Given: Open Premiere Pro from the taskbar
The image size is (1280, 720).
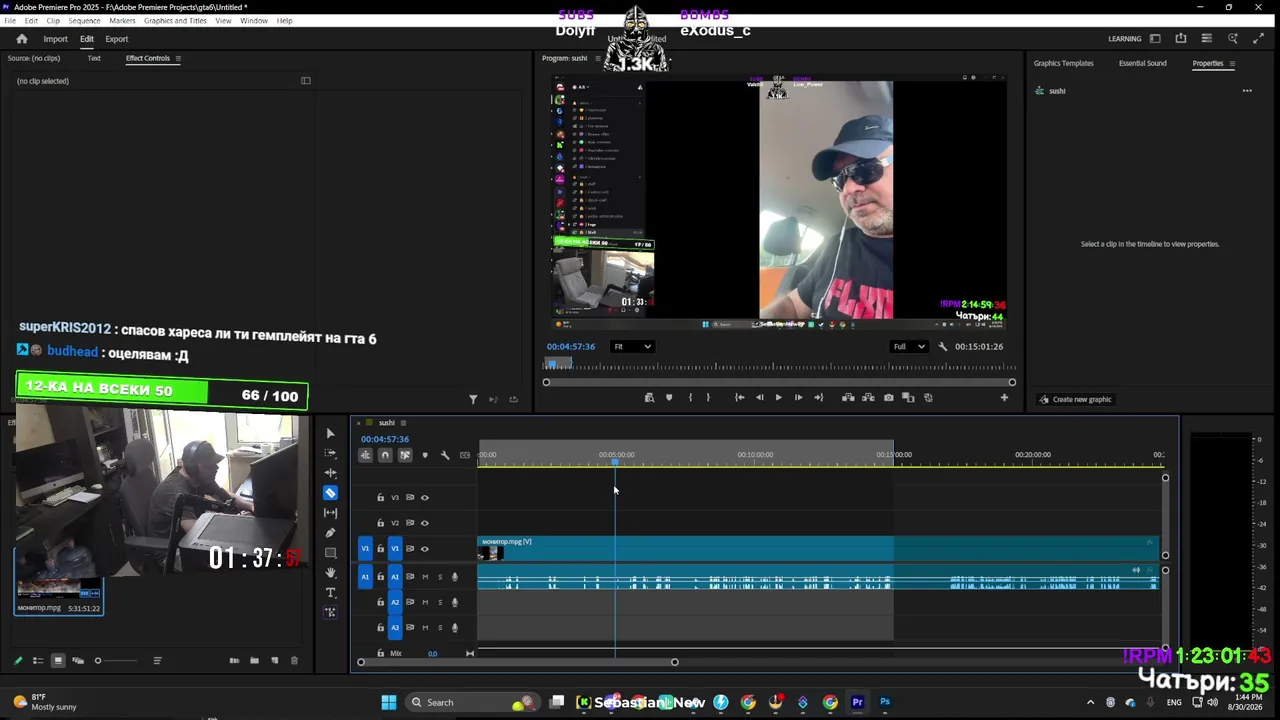Looking at the screenshot, I should pyautogui.click(x=857, y=702).
